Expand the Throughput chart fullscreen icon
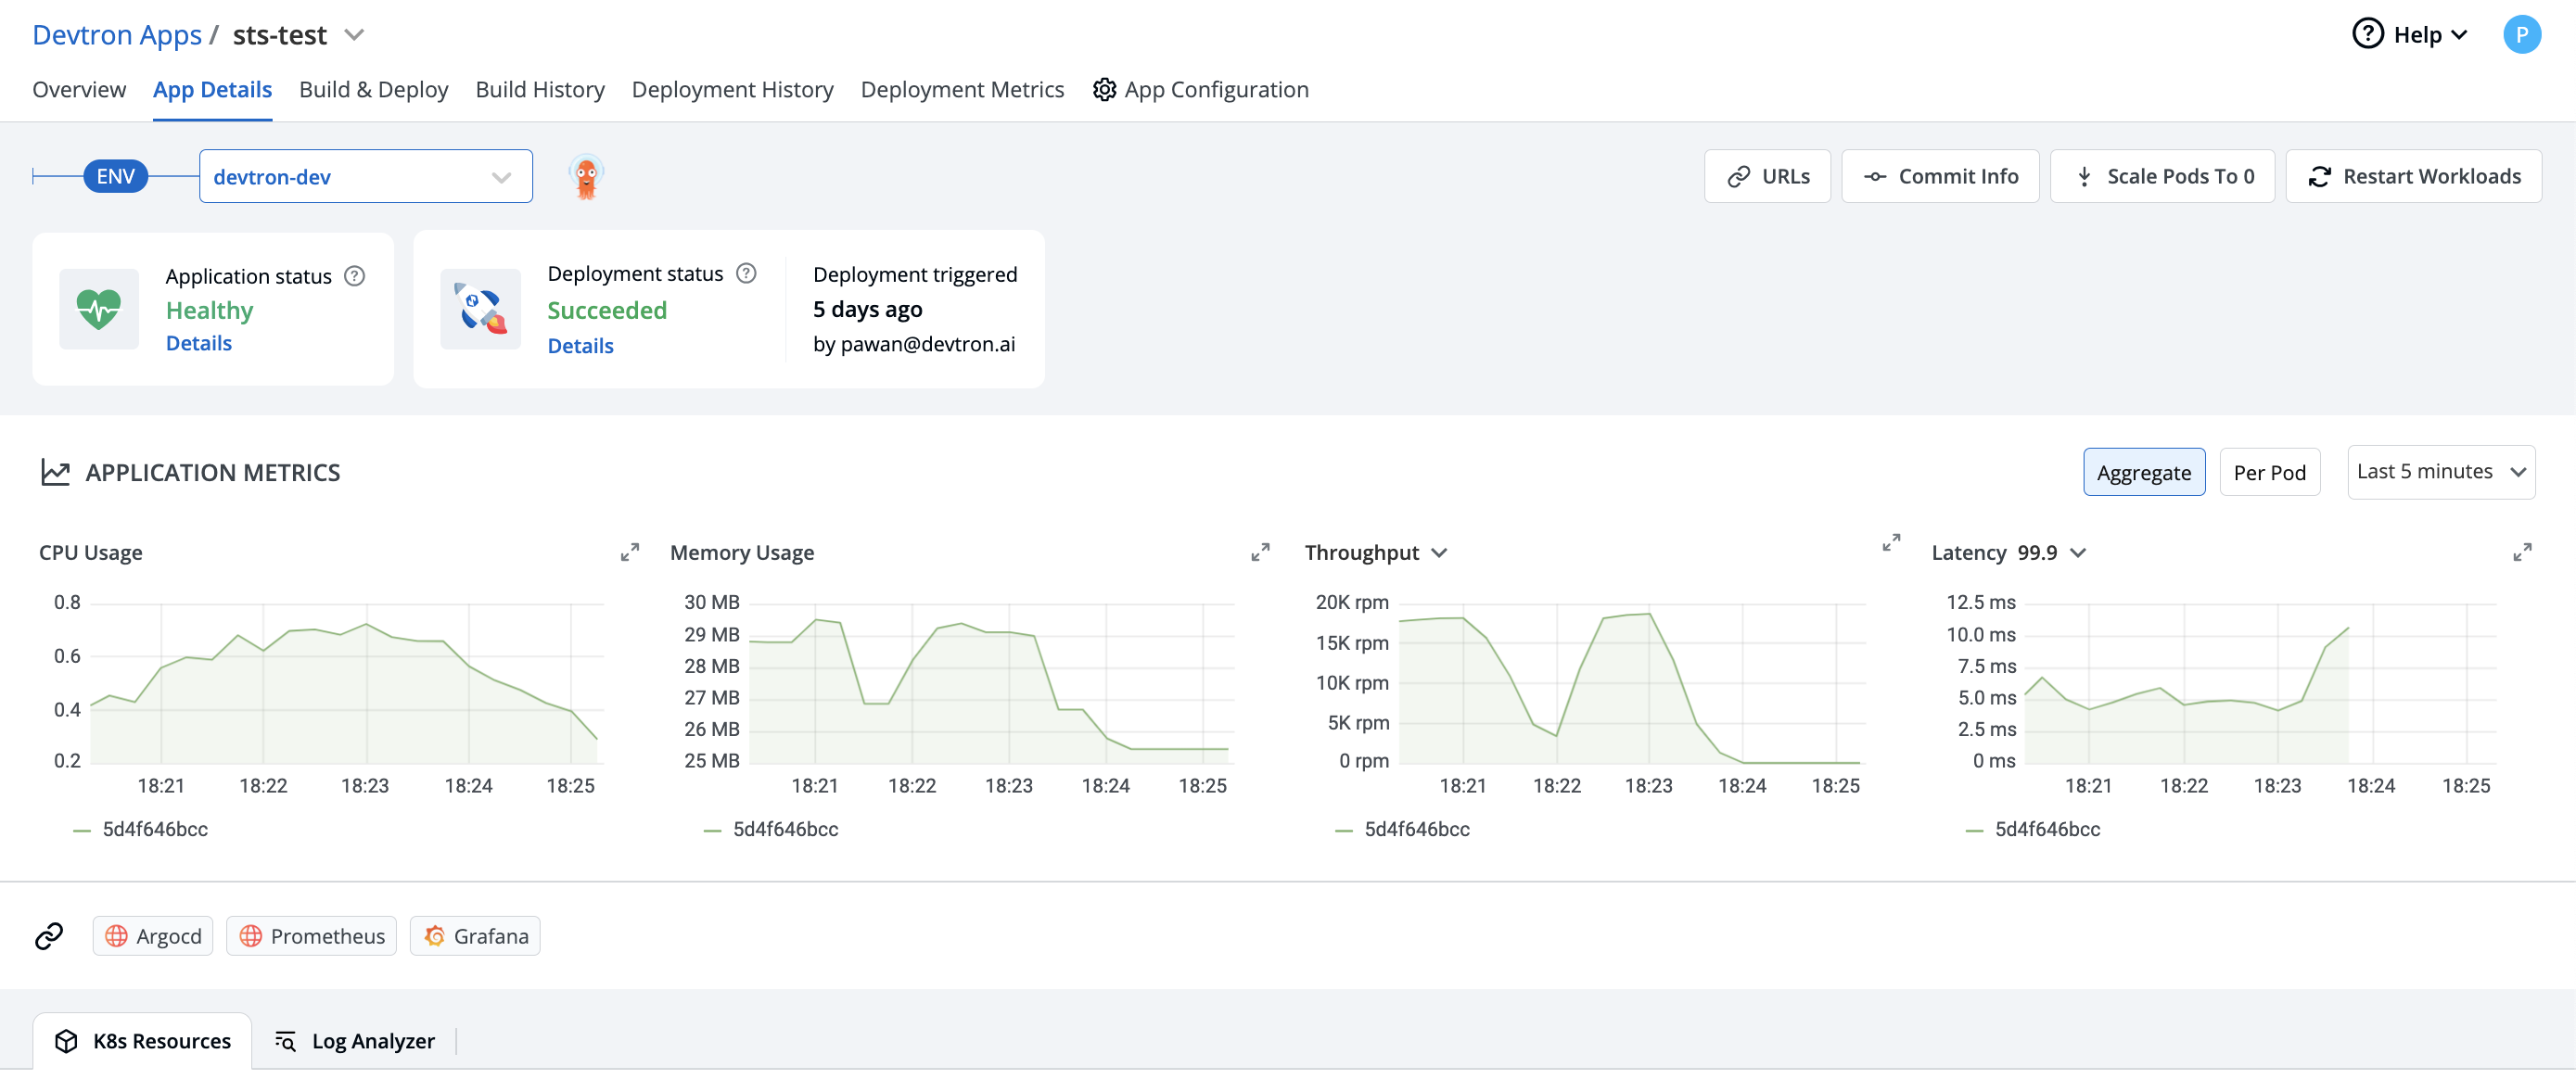Screen dimensions: 2576x1079 [x=1890, y=542]
